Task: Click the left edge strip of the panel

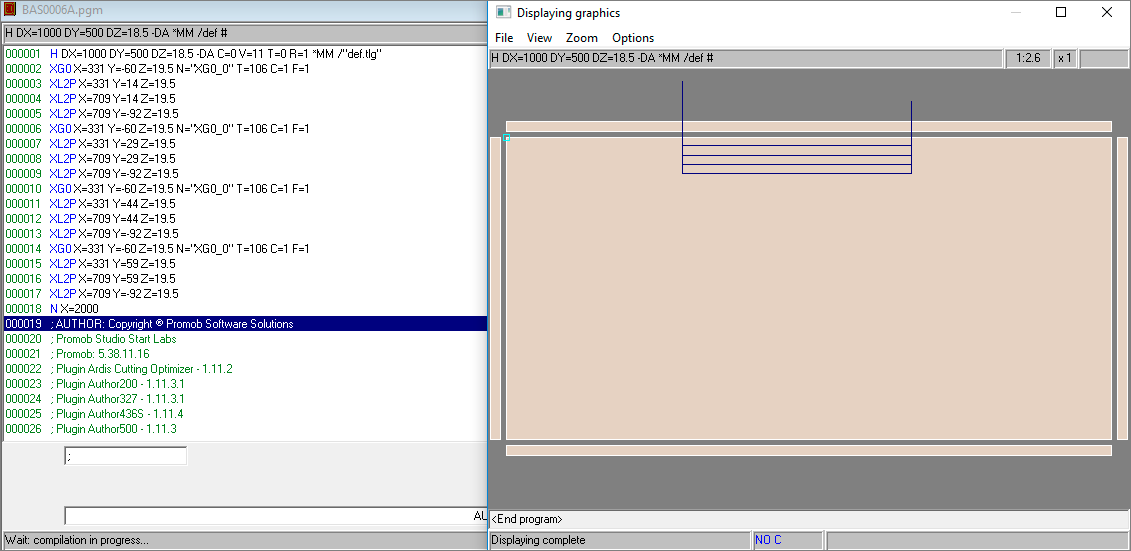Action: point(496,288)
